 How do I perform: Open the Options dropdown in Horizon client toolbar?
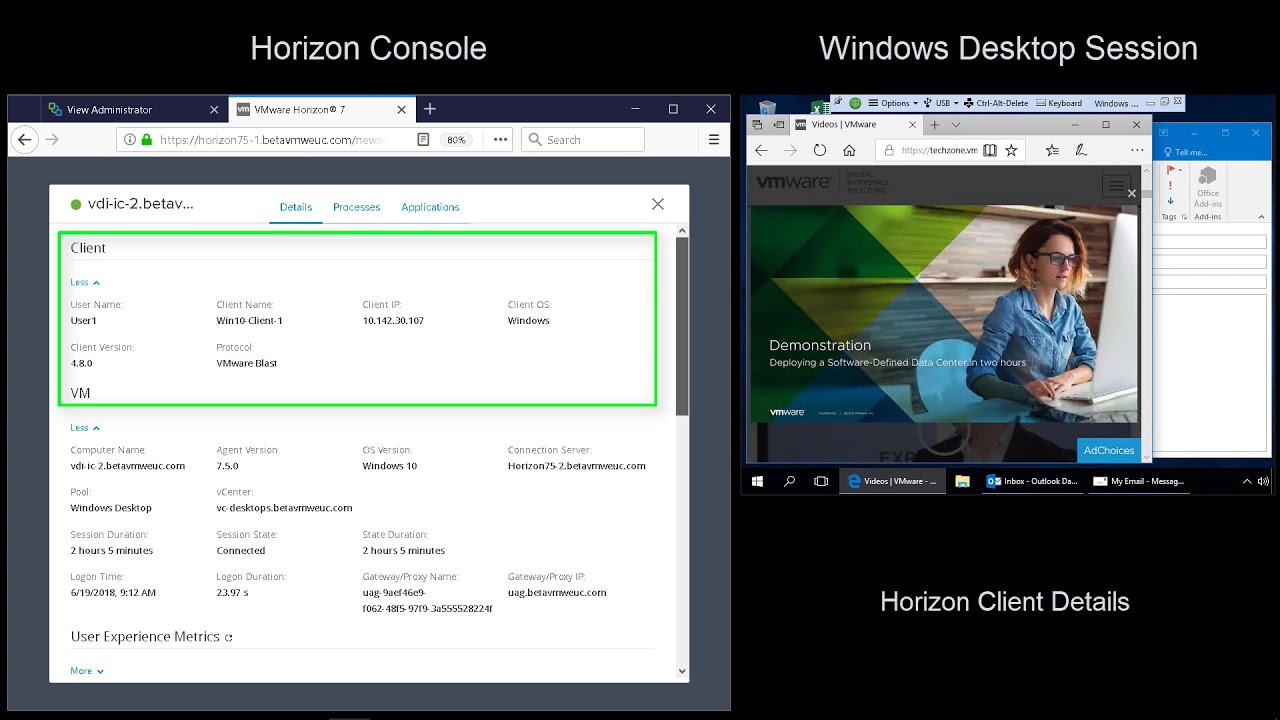tap(893, 103)
